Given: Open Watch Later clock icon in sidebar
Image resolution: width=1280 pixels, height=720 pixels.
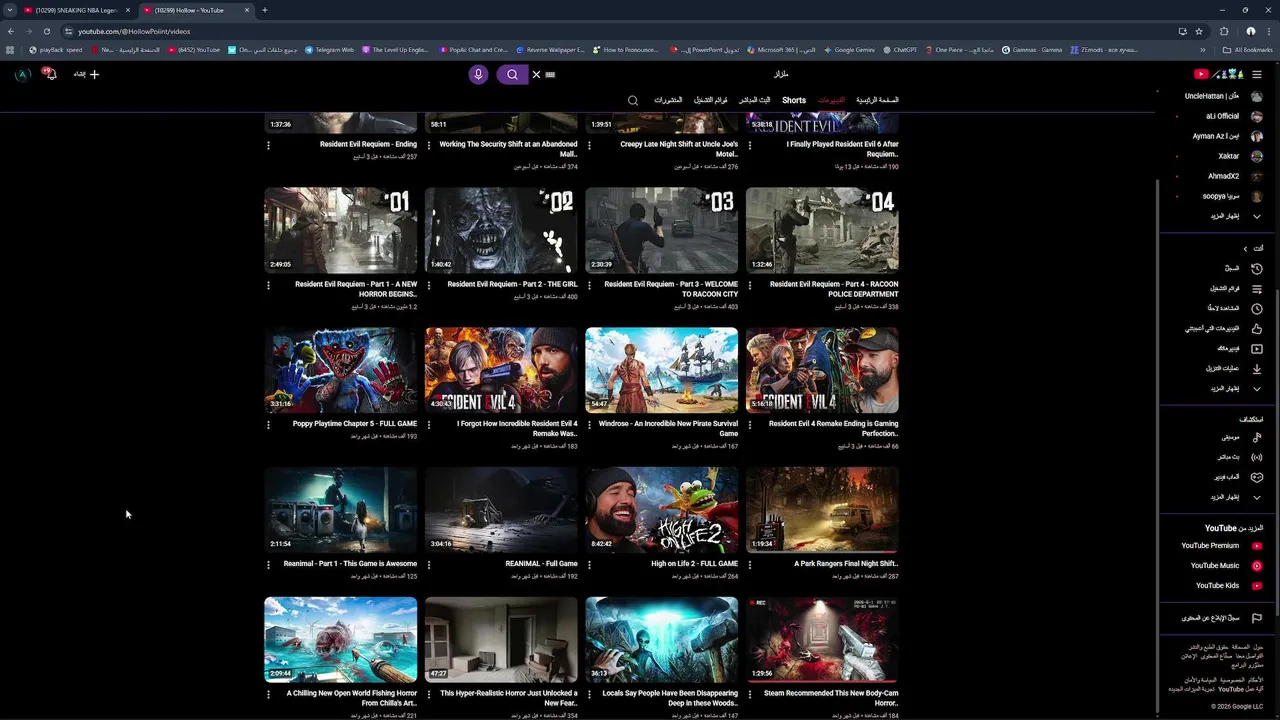Looking at the screenshot, I should click(x=1257, y=308).
